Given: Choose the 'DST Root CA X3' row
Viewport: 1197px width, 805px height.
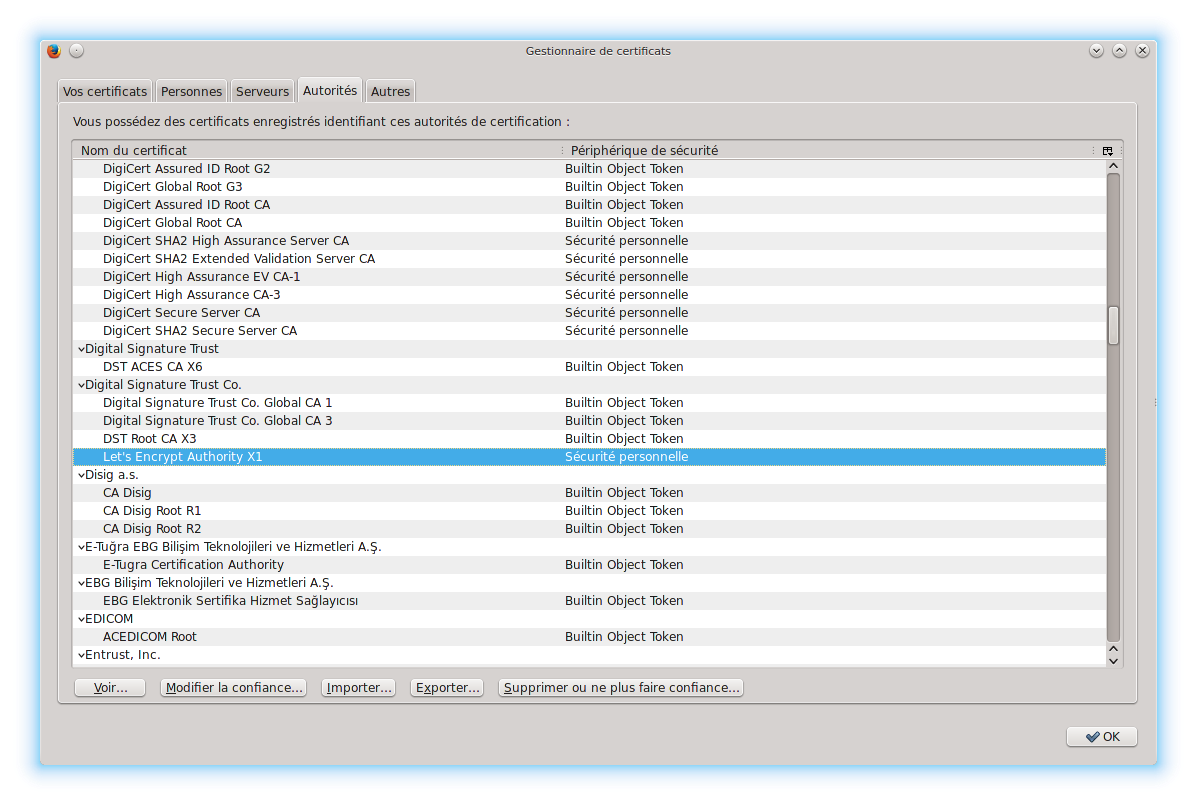Looking at the screenshot, I should click(x=589, y=439).
